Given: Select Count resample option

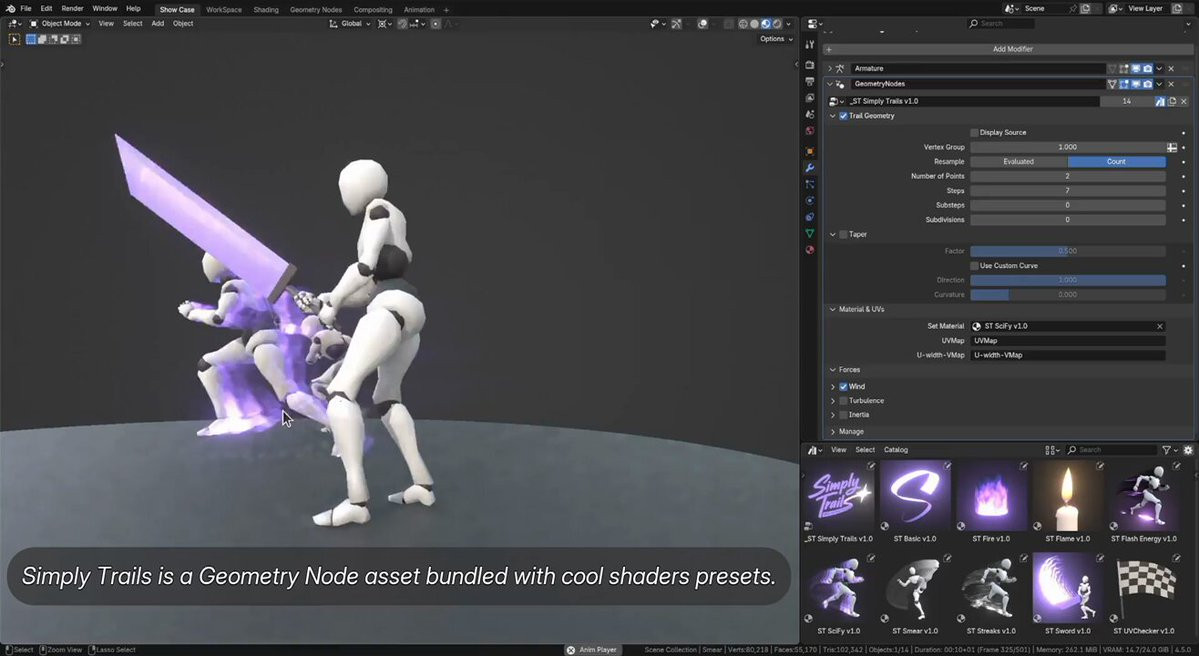Looking at the screenshot, I should [1116, 162].
